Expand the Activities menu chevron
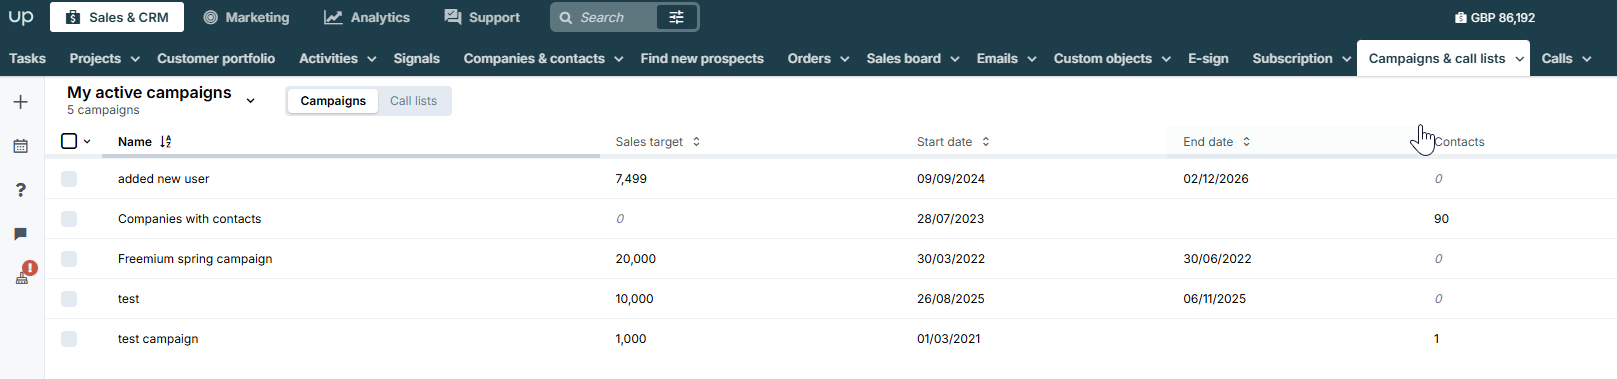The image size is (1617, 379). pos(372,59)
